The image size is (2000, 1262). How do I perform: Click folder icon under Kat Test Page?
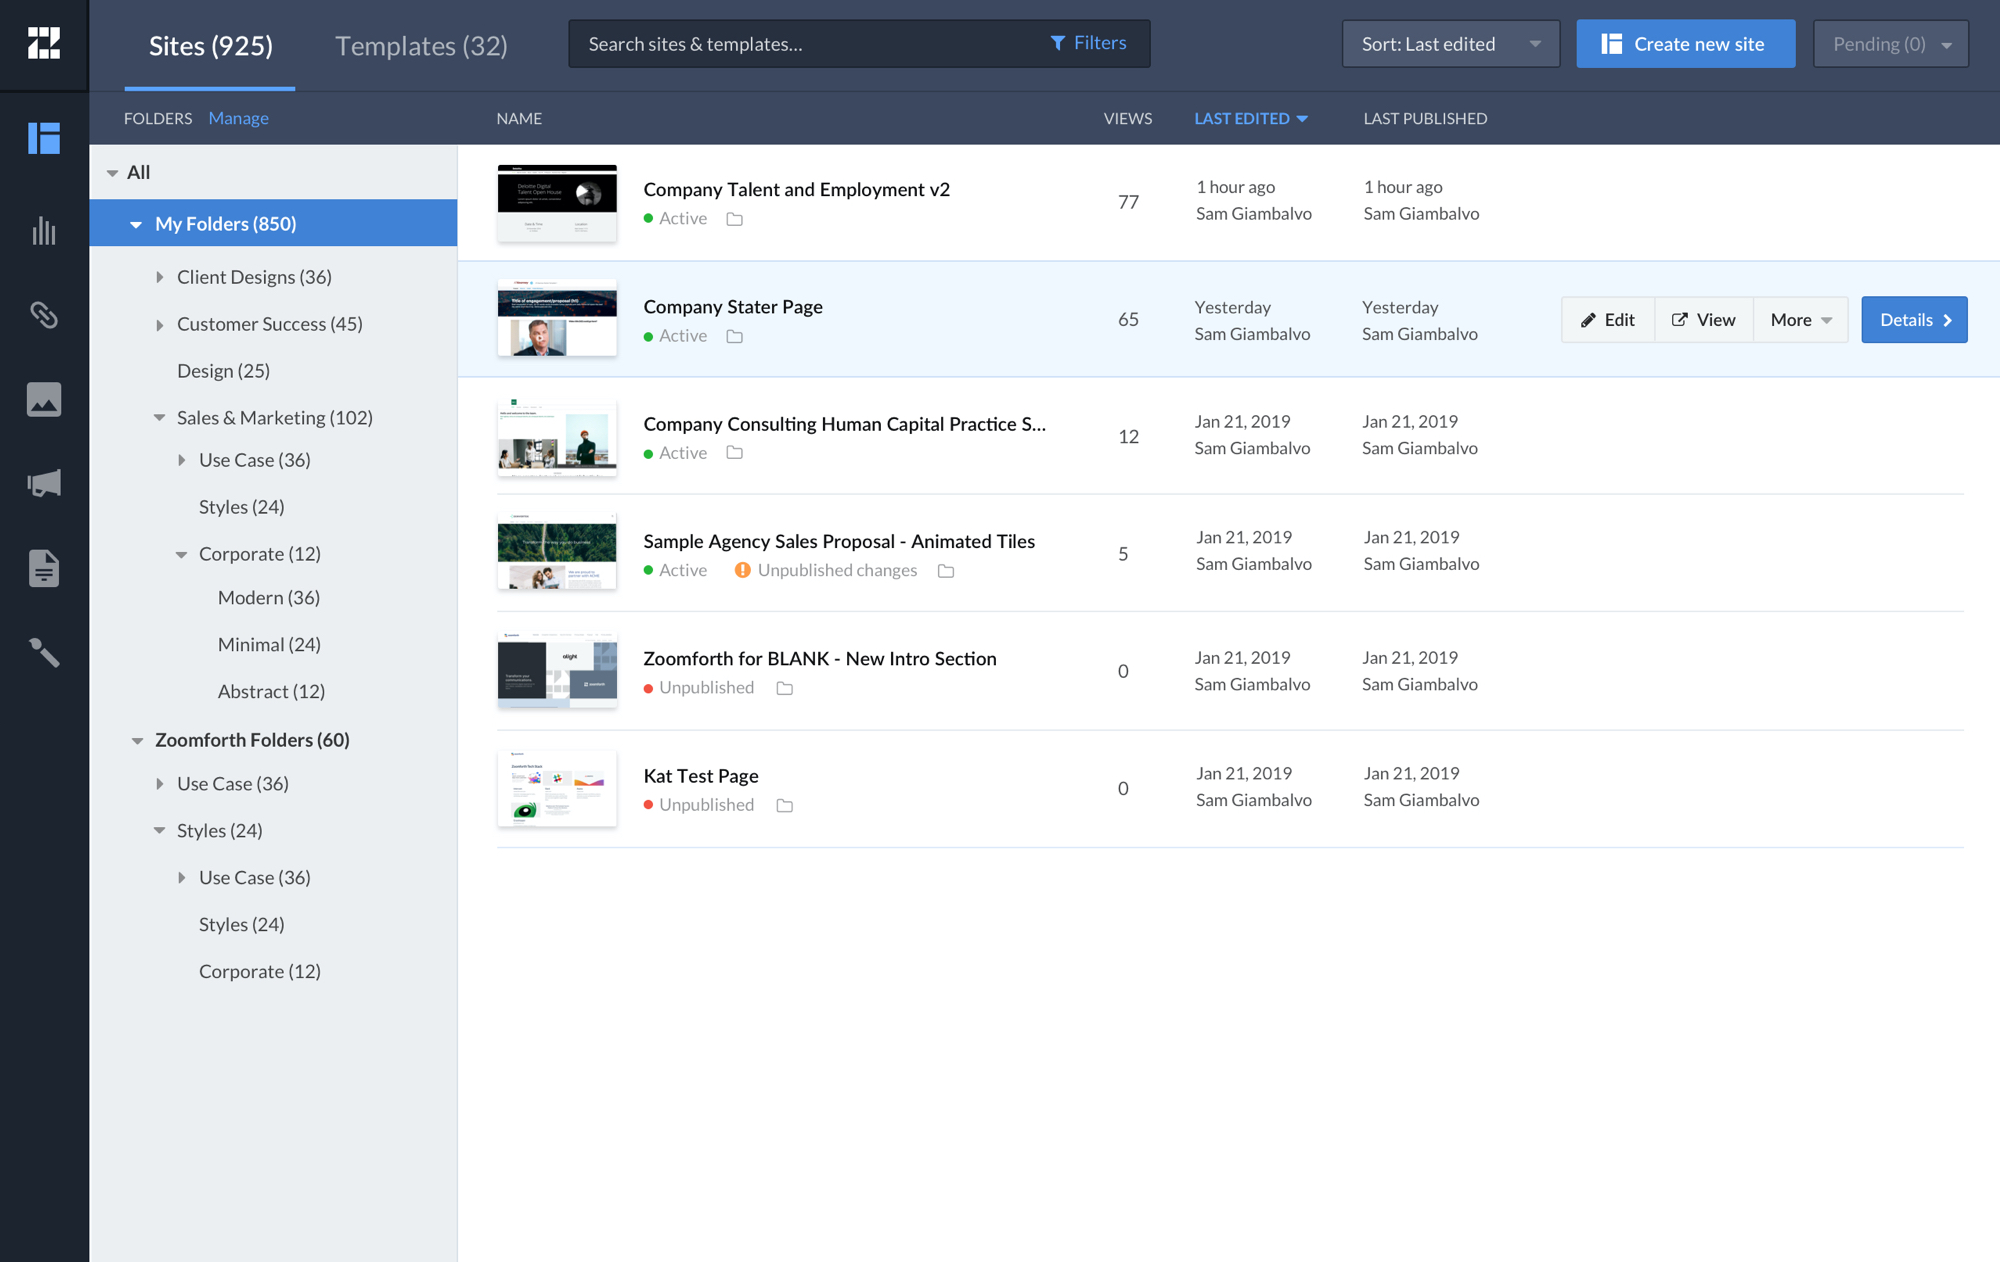(x=785, y=806)
